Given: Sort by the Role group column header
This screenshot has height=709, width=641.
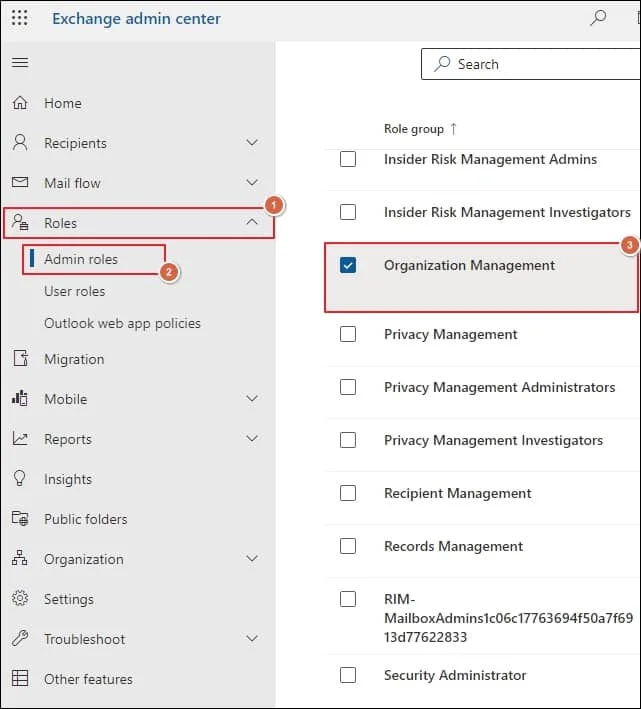Looking at the screenshot, I should point(414,129).
